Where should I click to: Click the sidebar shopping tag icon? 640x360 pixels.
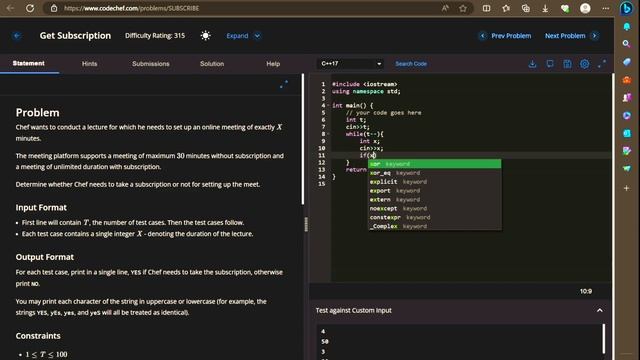tap(627, 62)
